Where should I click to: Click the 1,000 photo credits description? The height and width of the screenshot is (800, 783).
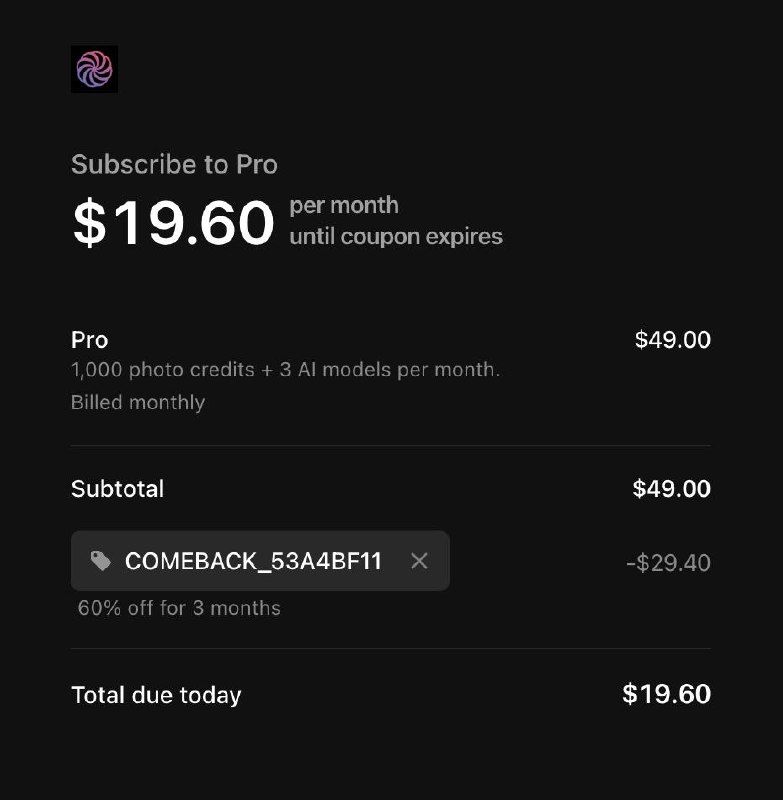285,369
